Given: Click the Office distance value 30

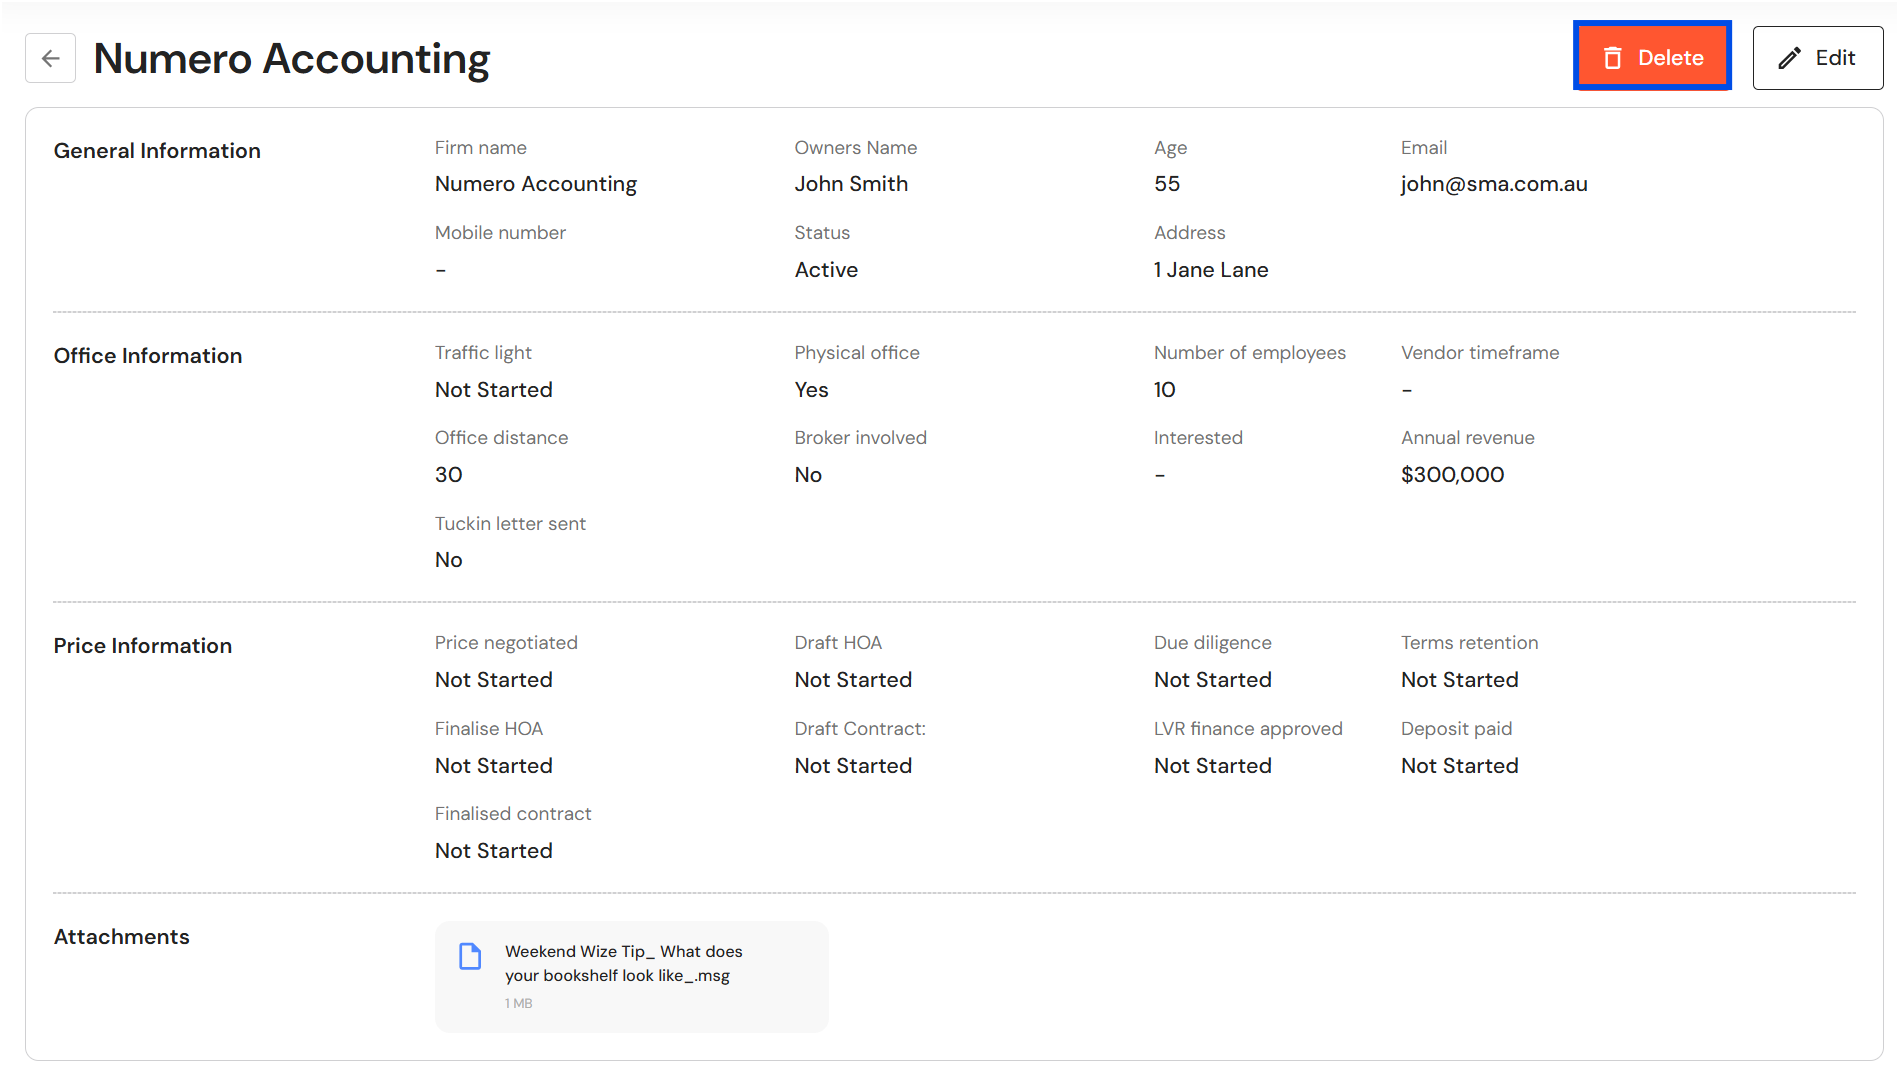Looking at the screenshot, I should (448, 475).
